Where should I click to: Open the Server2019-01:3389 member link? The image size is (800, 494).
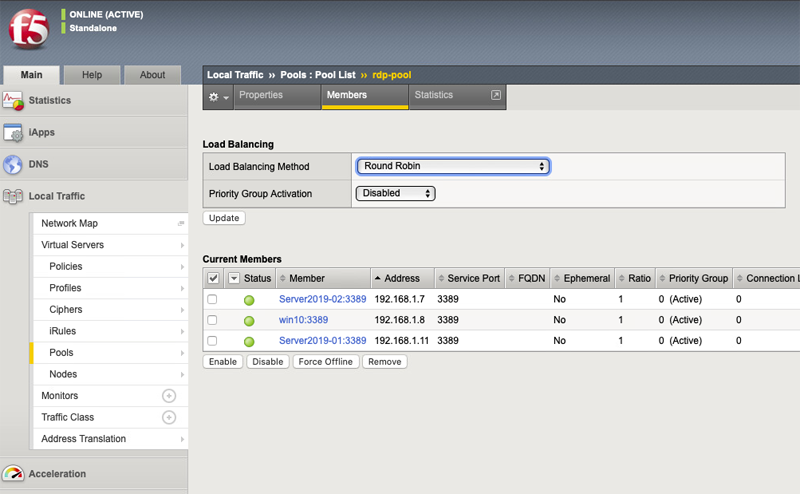click(x=322, y=340)
